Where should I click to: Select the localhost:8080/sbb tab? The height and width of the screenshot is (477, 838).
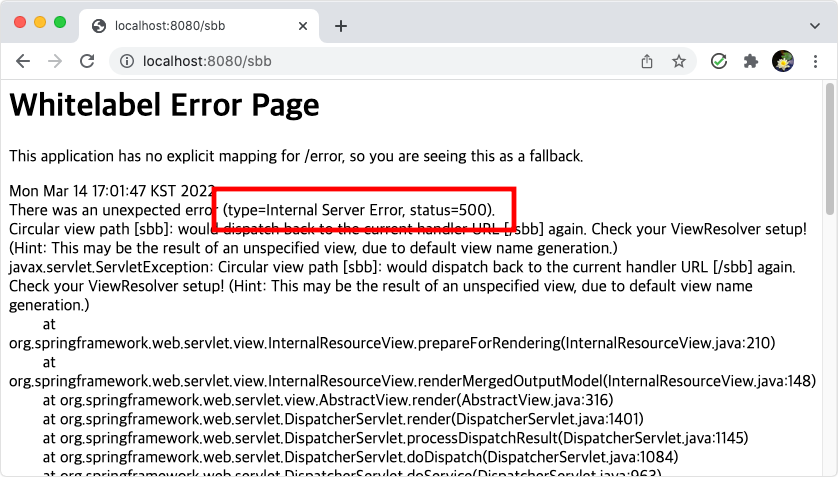click(199, 26)
